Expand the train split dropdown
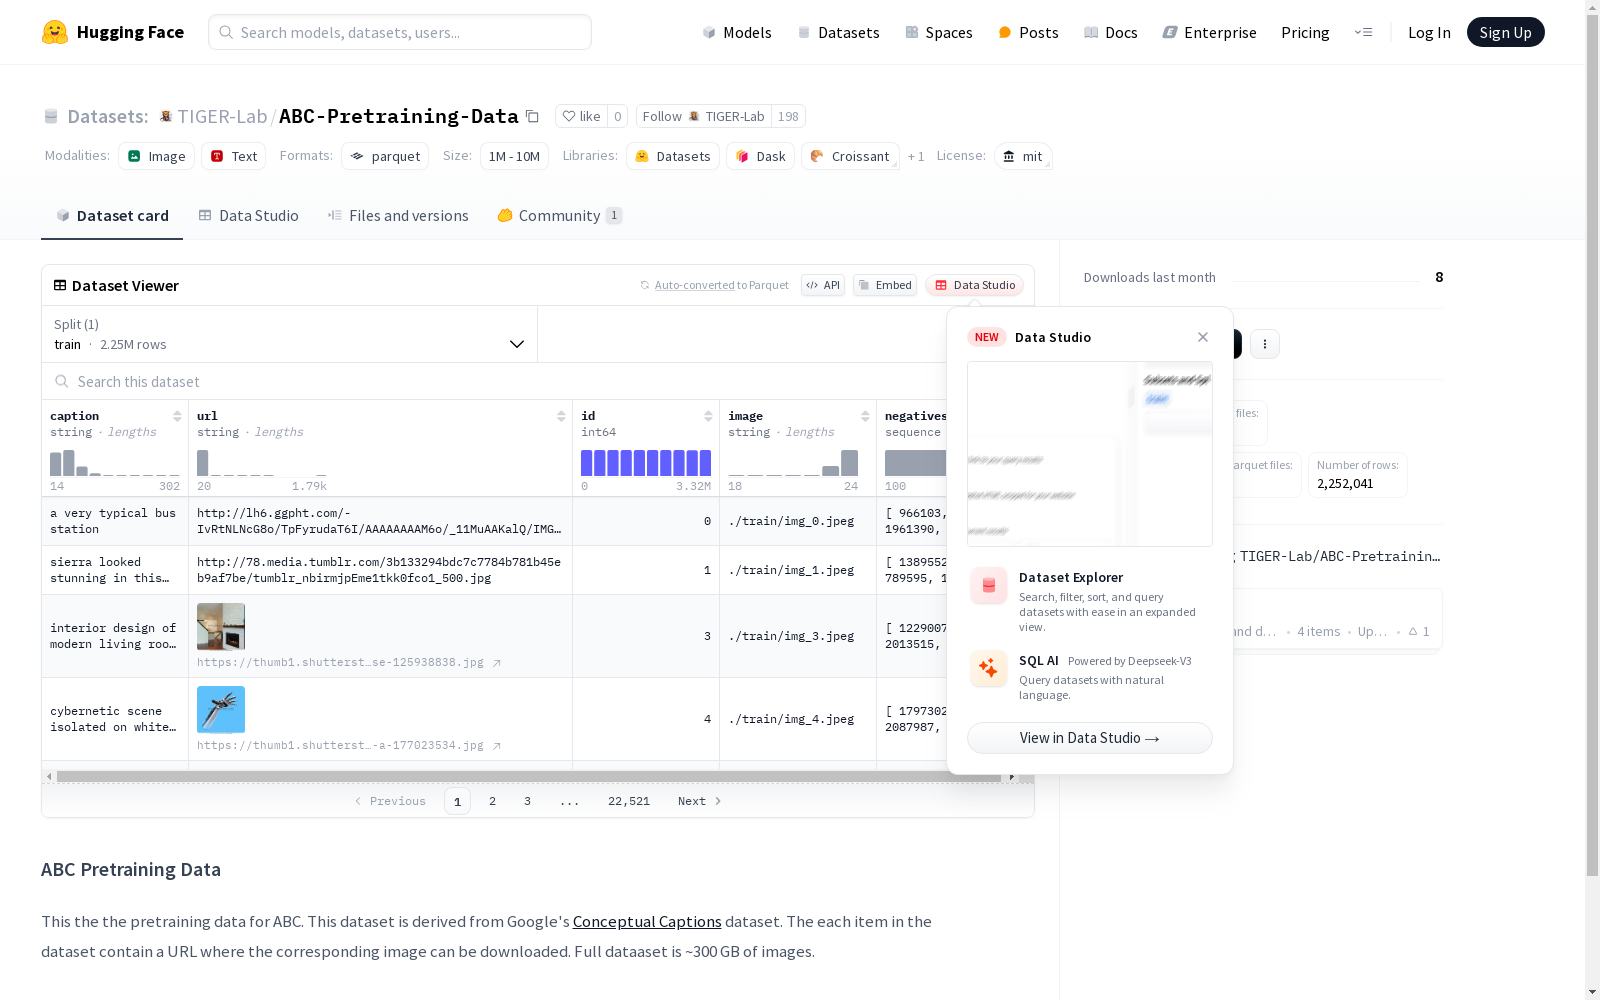Image resolution: width=1600 pixels, height=1000 pixels. 290,334
